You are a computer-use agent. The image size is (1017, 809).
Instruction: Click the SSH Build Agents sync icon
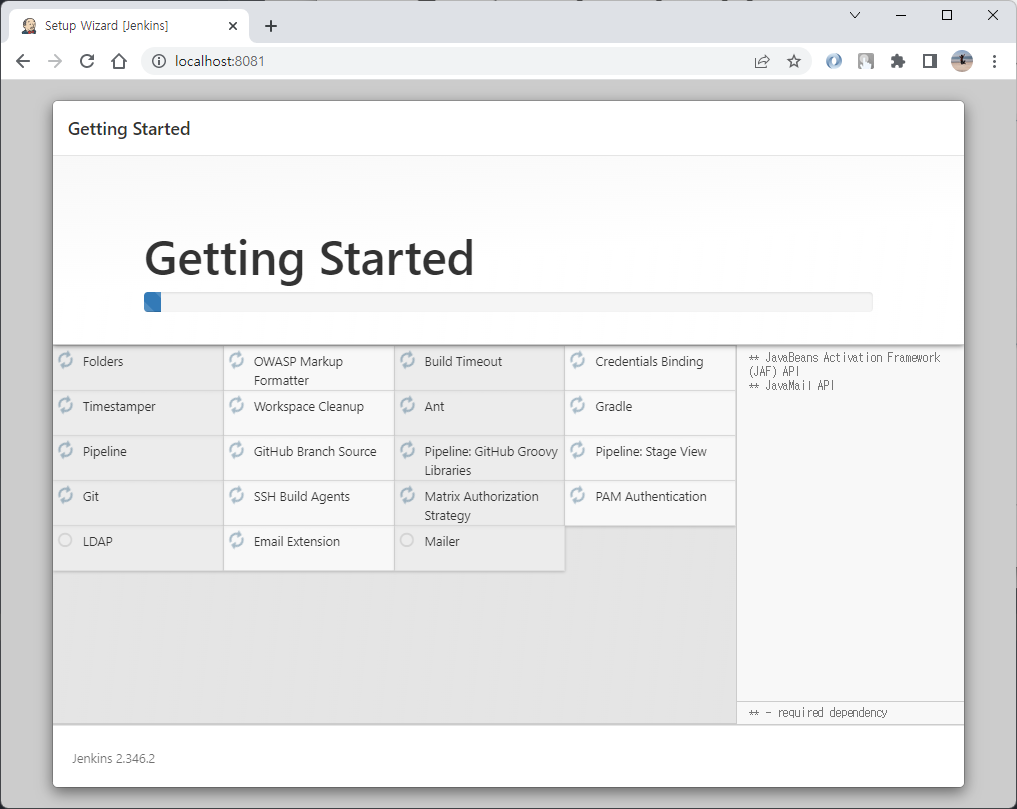[x=237, y=496]
